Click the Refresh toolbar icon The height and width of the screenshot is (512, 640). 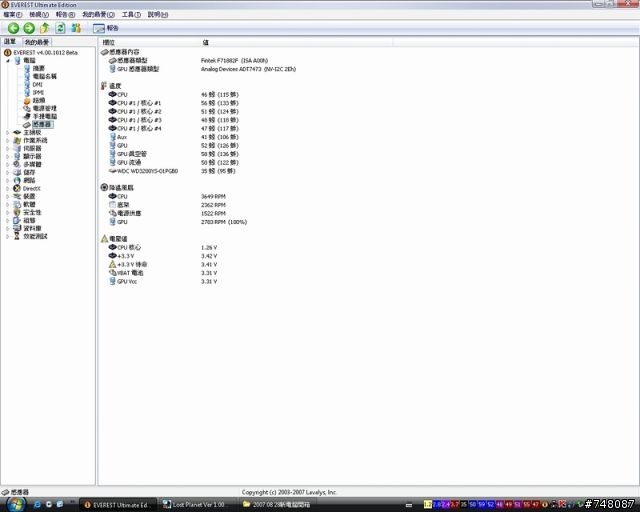point(60,28)
